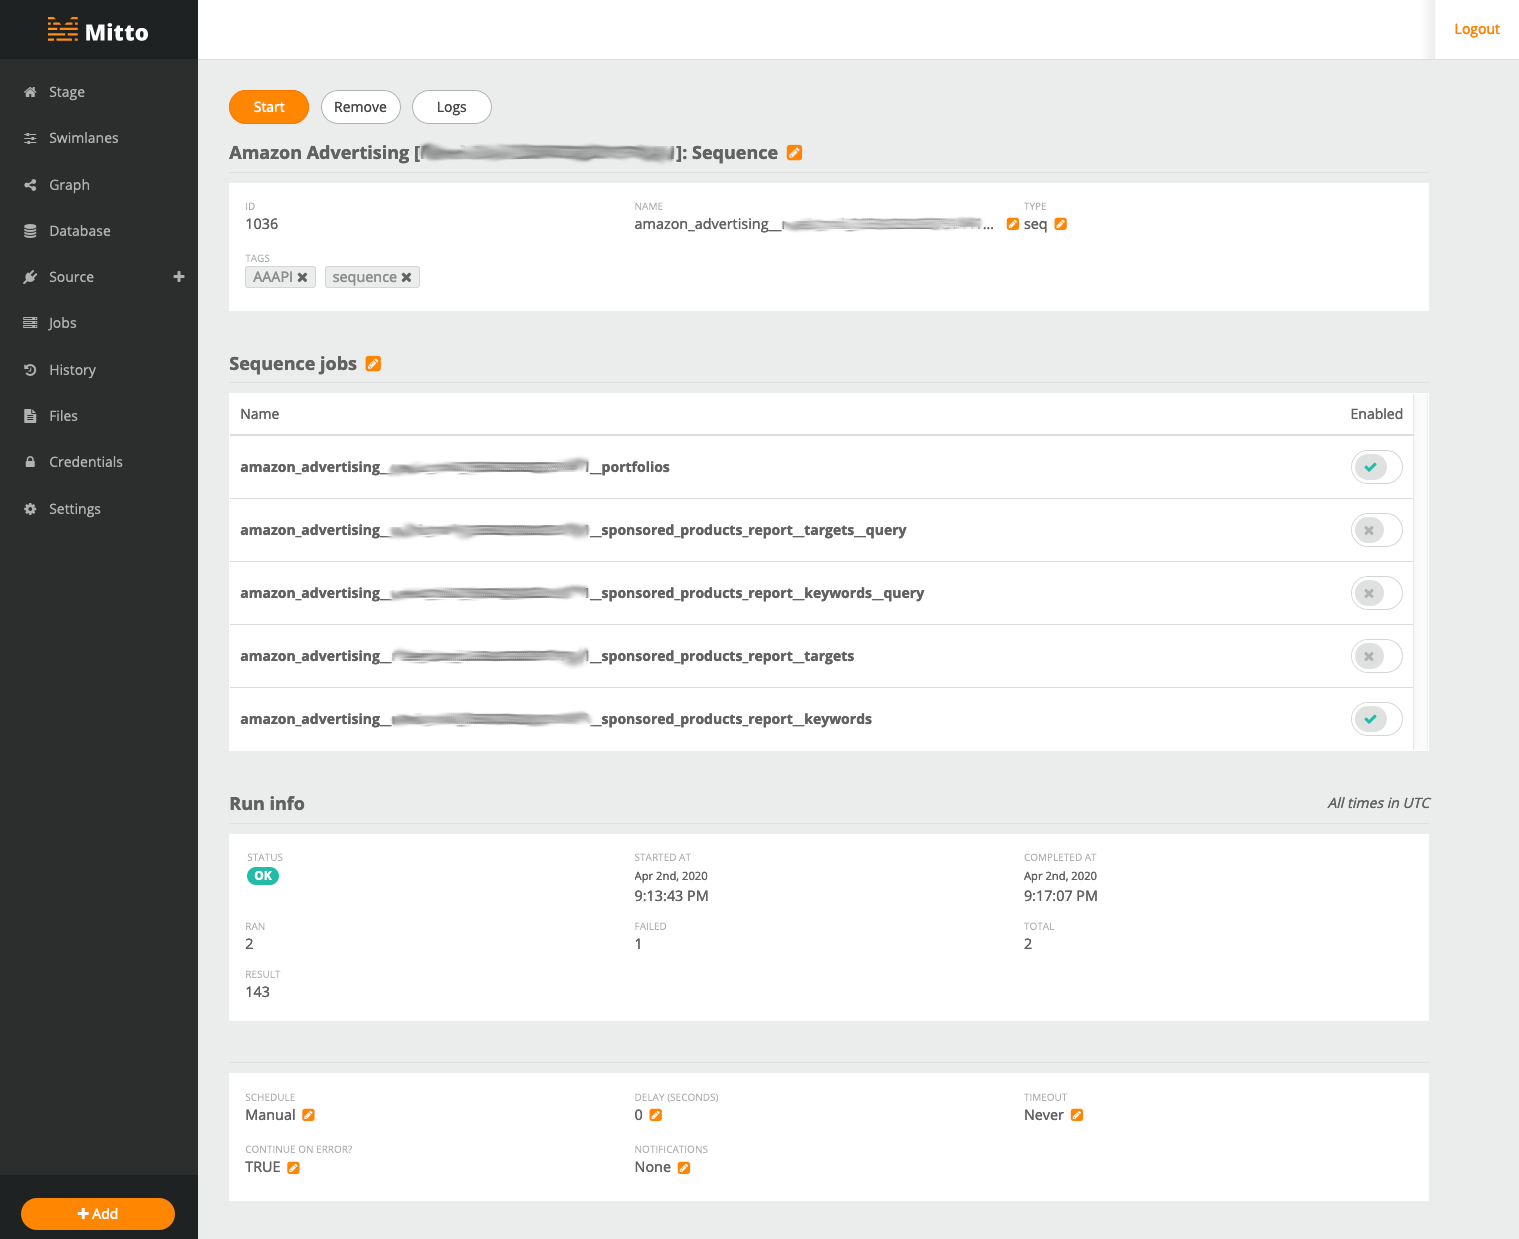
Task: Open the Logs for this sequence
Action: click(451, 107)
